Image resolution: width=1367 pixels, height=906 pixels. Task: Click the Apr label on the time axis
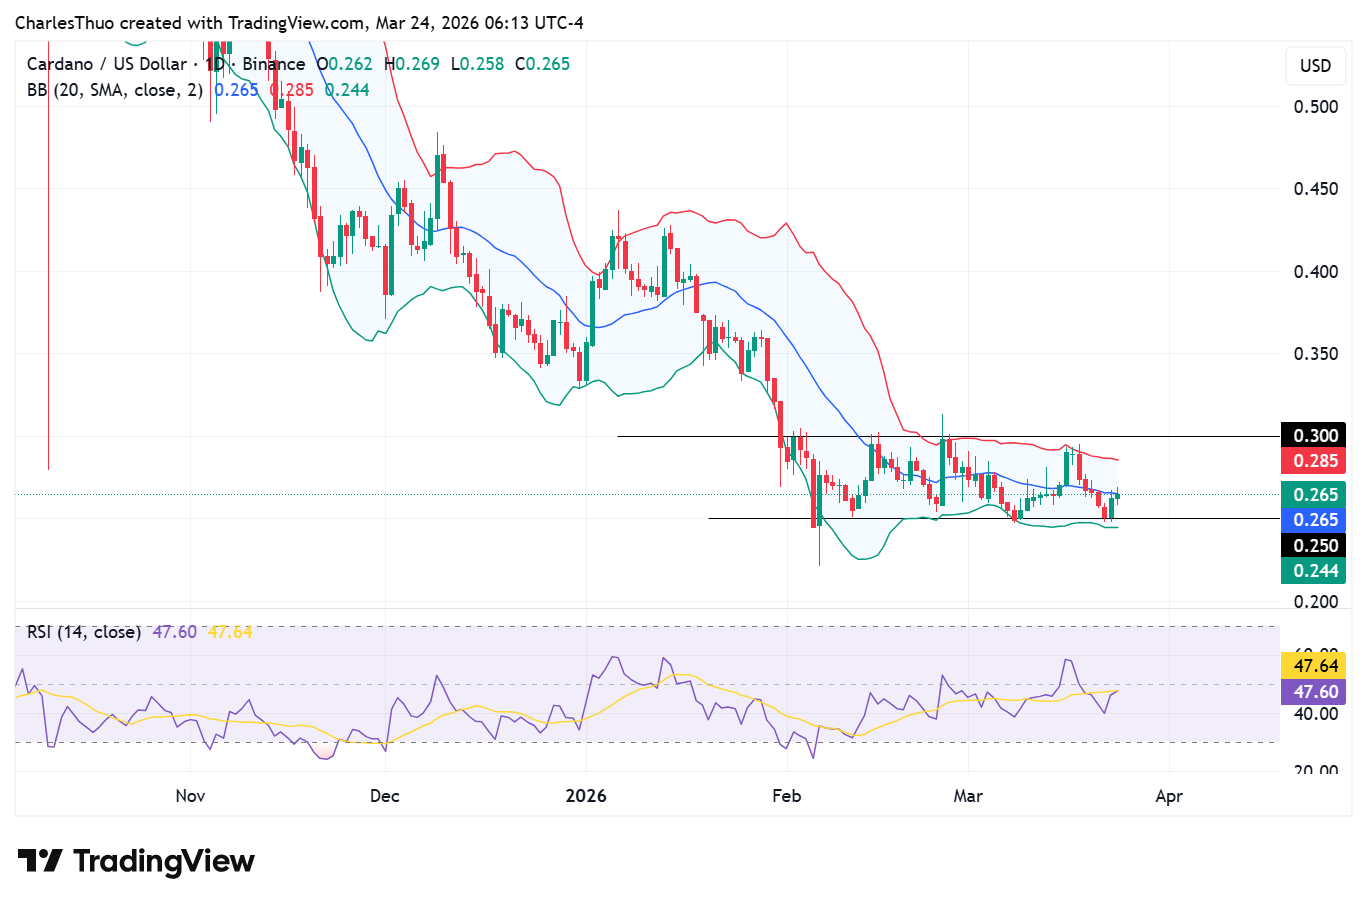coord(1169,796)
